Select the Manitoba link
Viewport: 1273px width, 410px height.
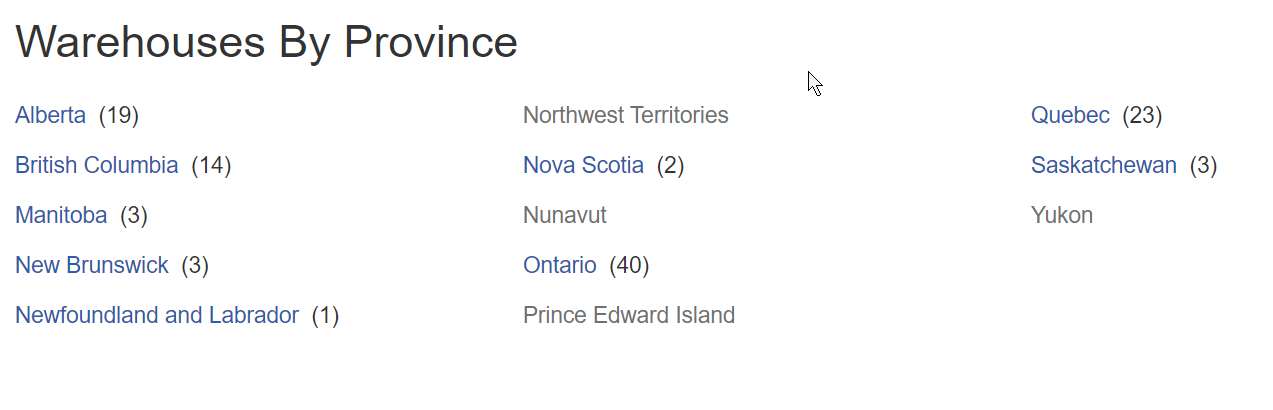click(61, 215)
